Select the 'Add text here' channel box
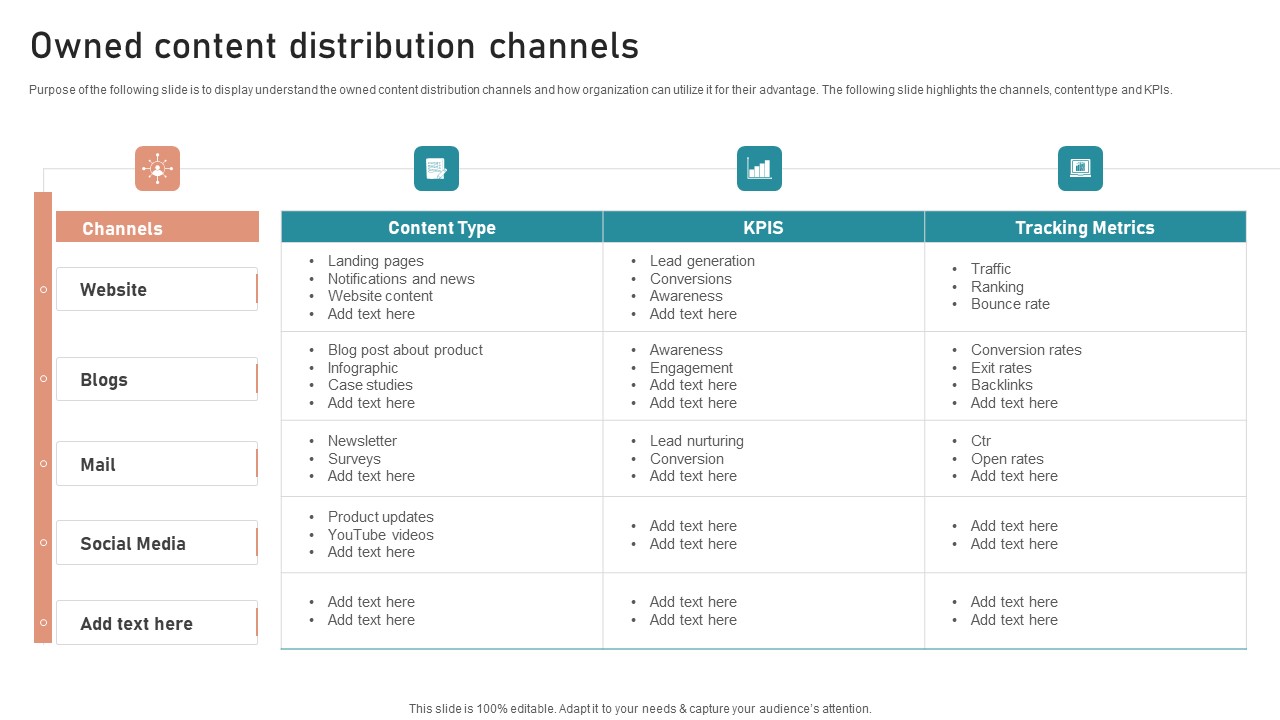This screenshot has height=720, width=1280. pyautogui.click(x=157, y=623)
